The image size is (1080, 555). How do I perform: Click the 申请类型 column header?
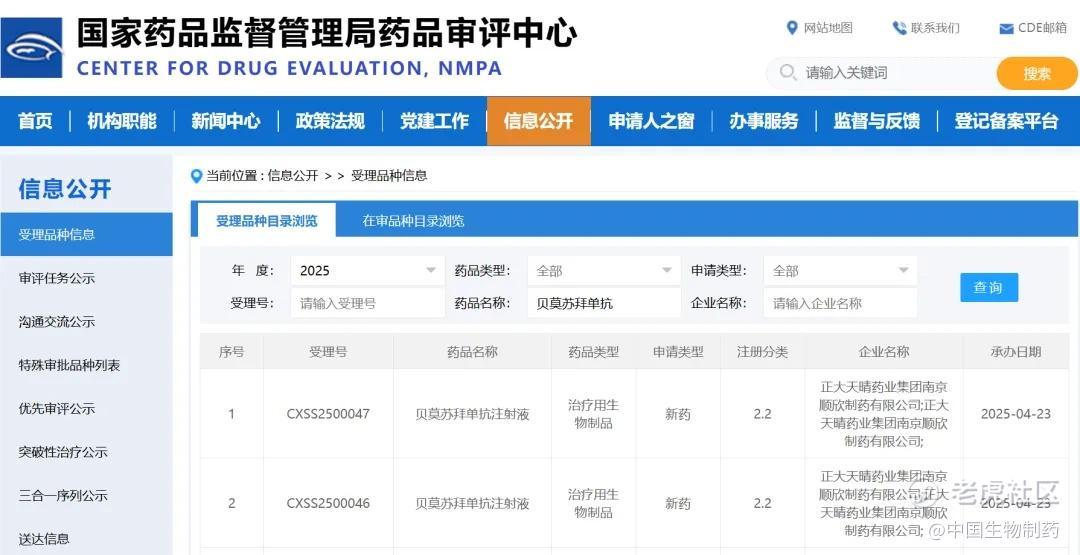(678, 352)
